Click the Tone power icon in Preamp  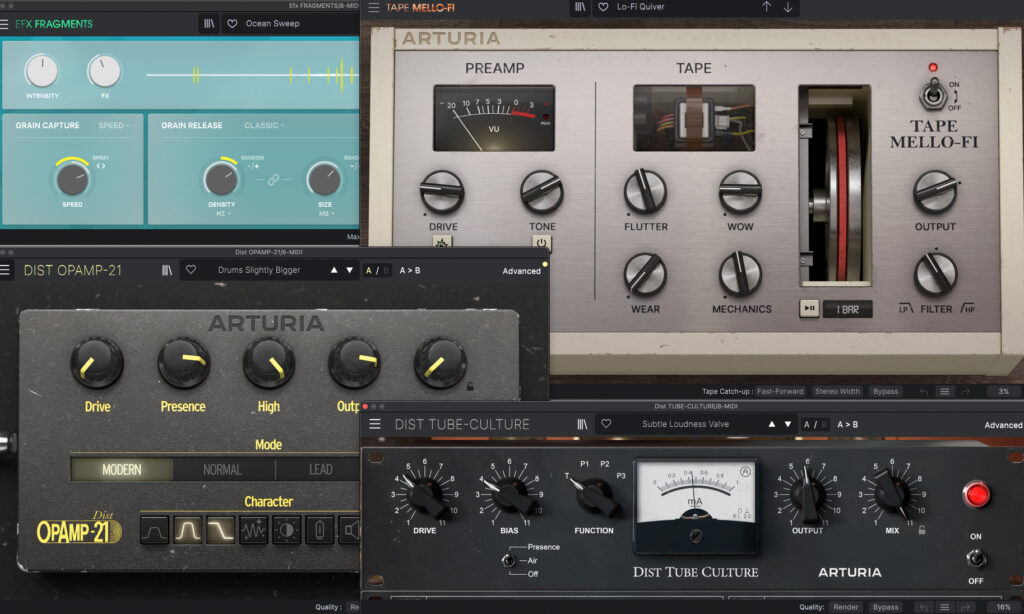542,243
